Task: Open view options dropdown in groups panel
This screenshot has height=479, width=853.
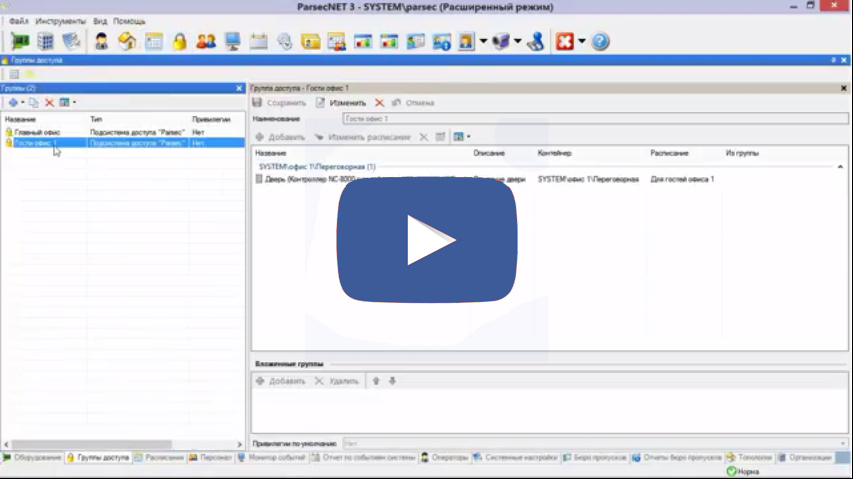Action: point(75,102)
